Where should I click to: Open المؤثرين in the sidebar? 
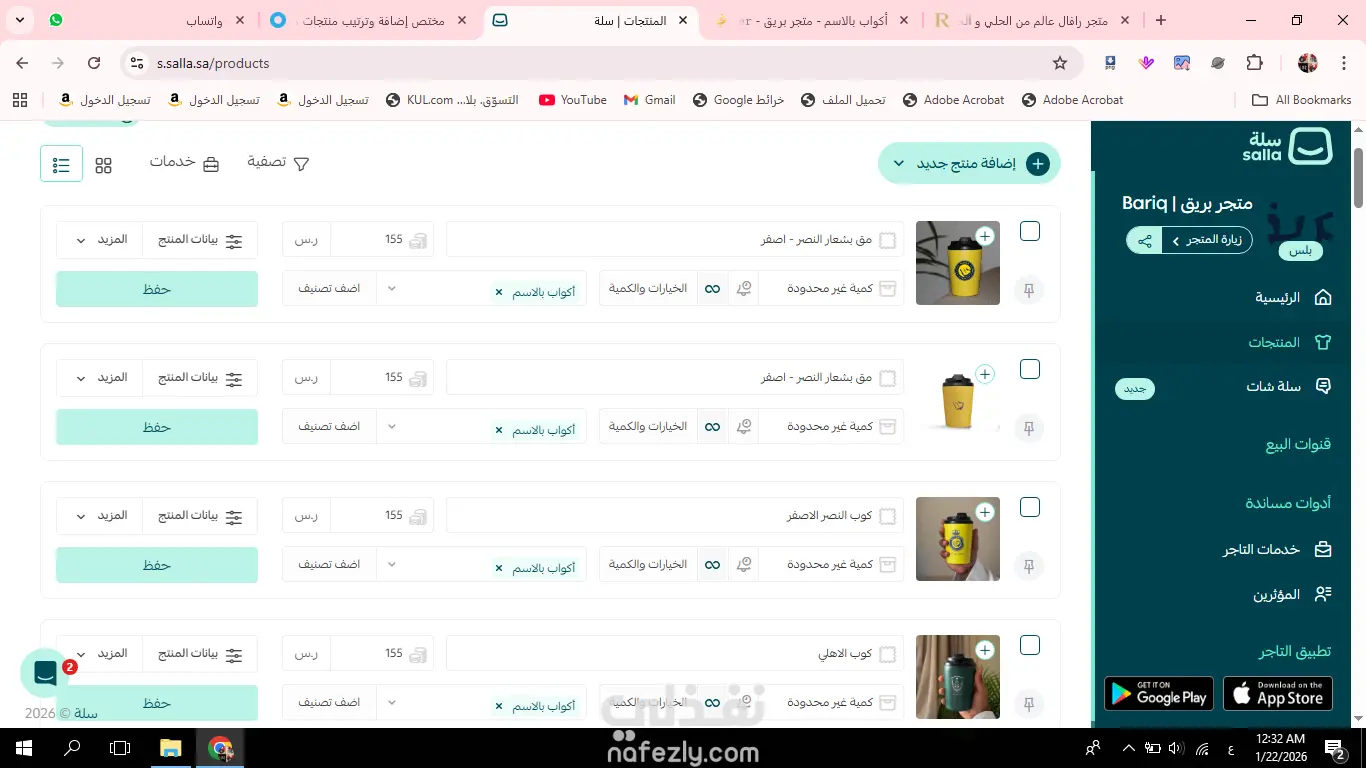pos(1293,594)
